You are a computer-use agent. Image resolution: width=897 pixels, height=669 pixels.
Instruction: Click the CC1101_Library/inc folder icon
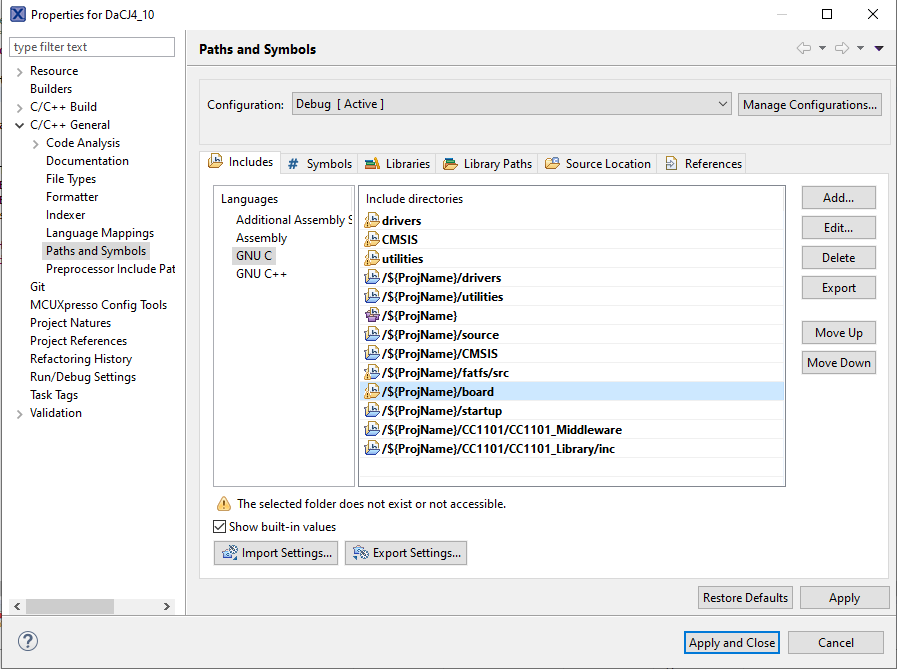[x=372, y=448]
